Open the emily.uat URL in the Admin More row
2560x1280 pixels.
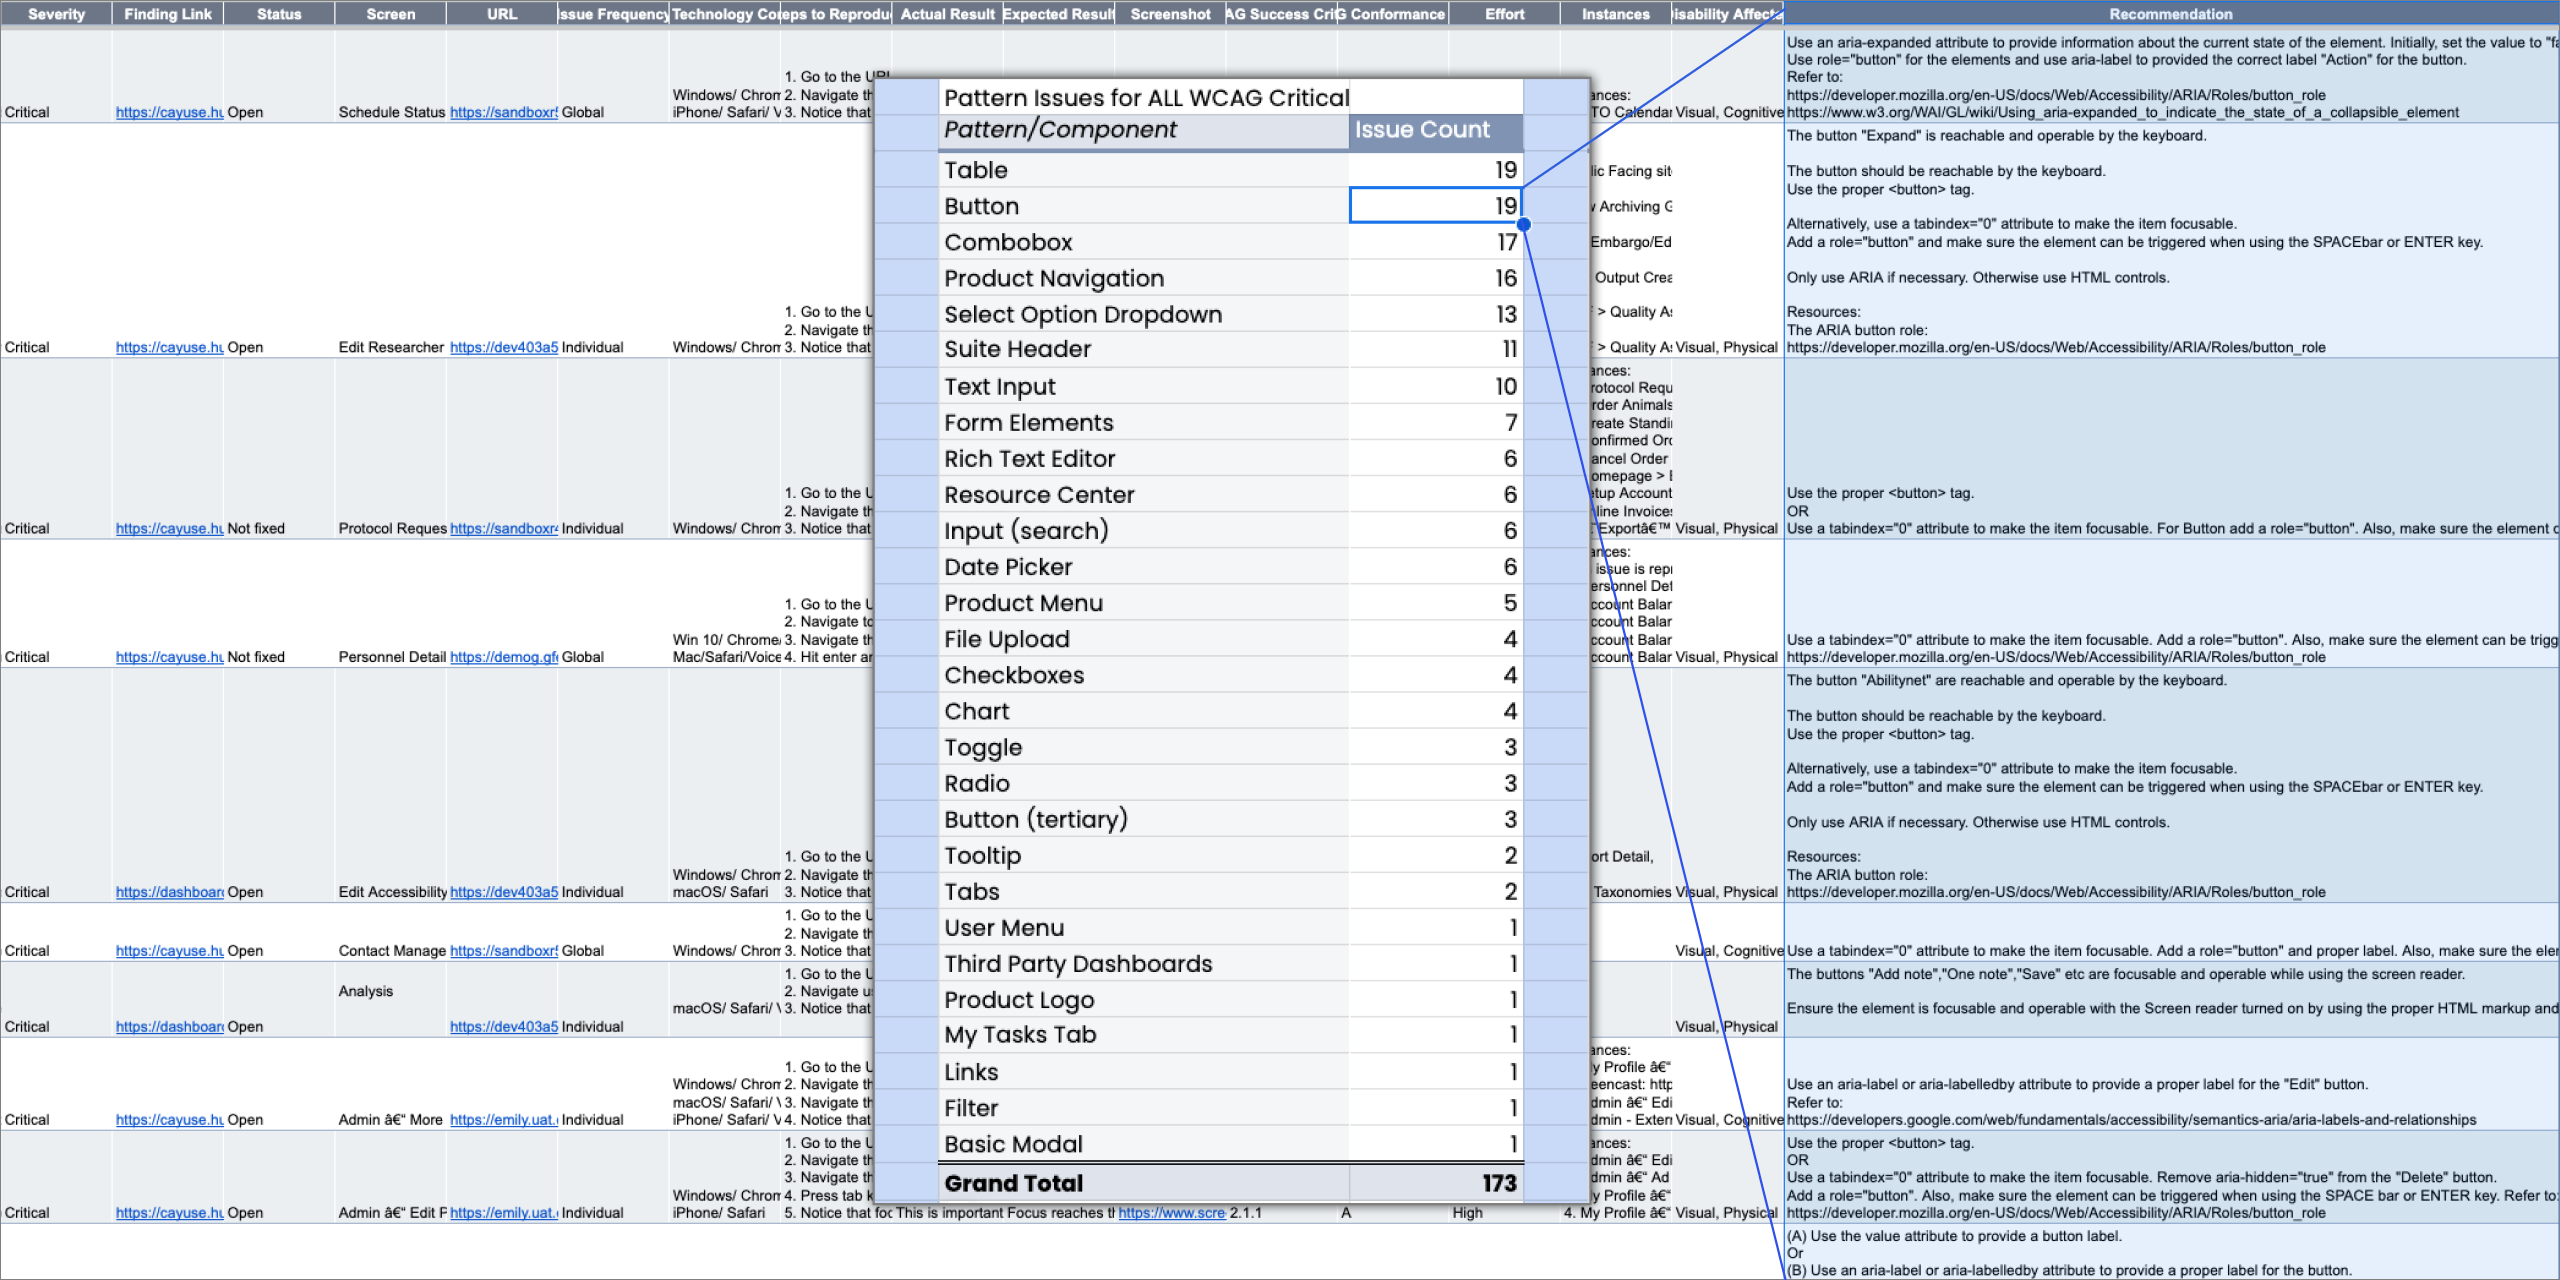click(503, 1120)
